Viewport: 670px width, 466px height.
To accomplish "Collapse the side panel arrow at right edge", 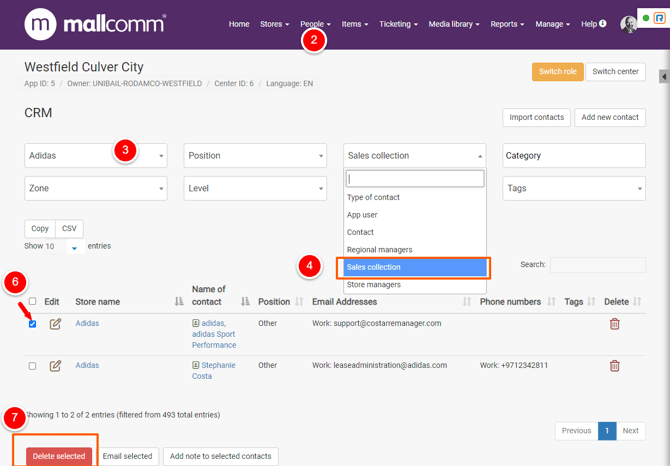I will coord(664,77).
